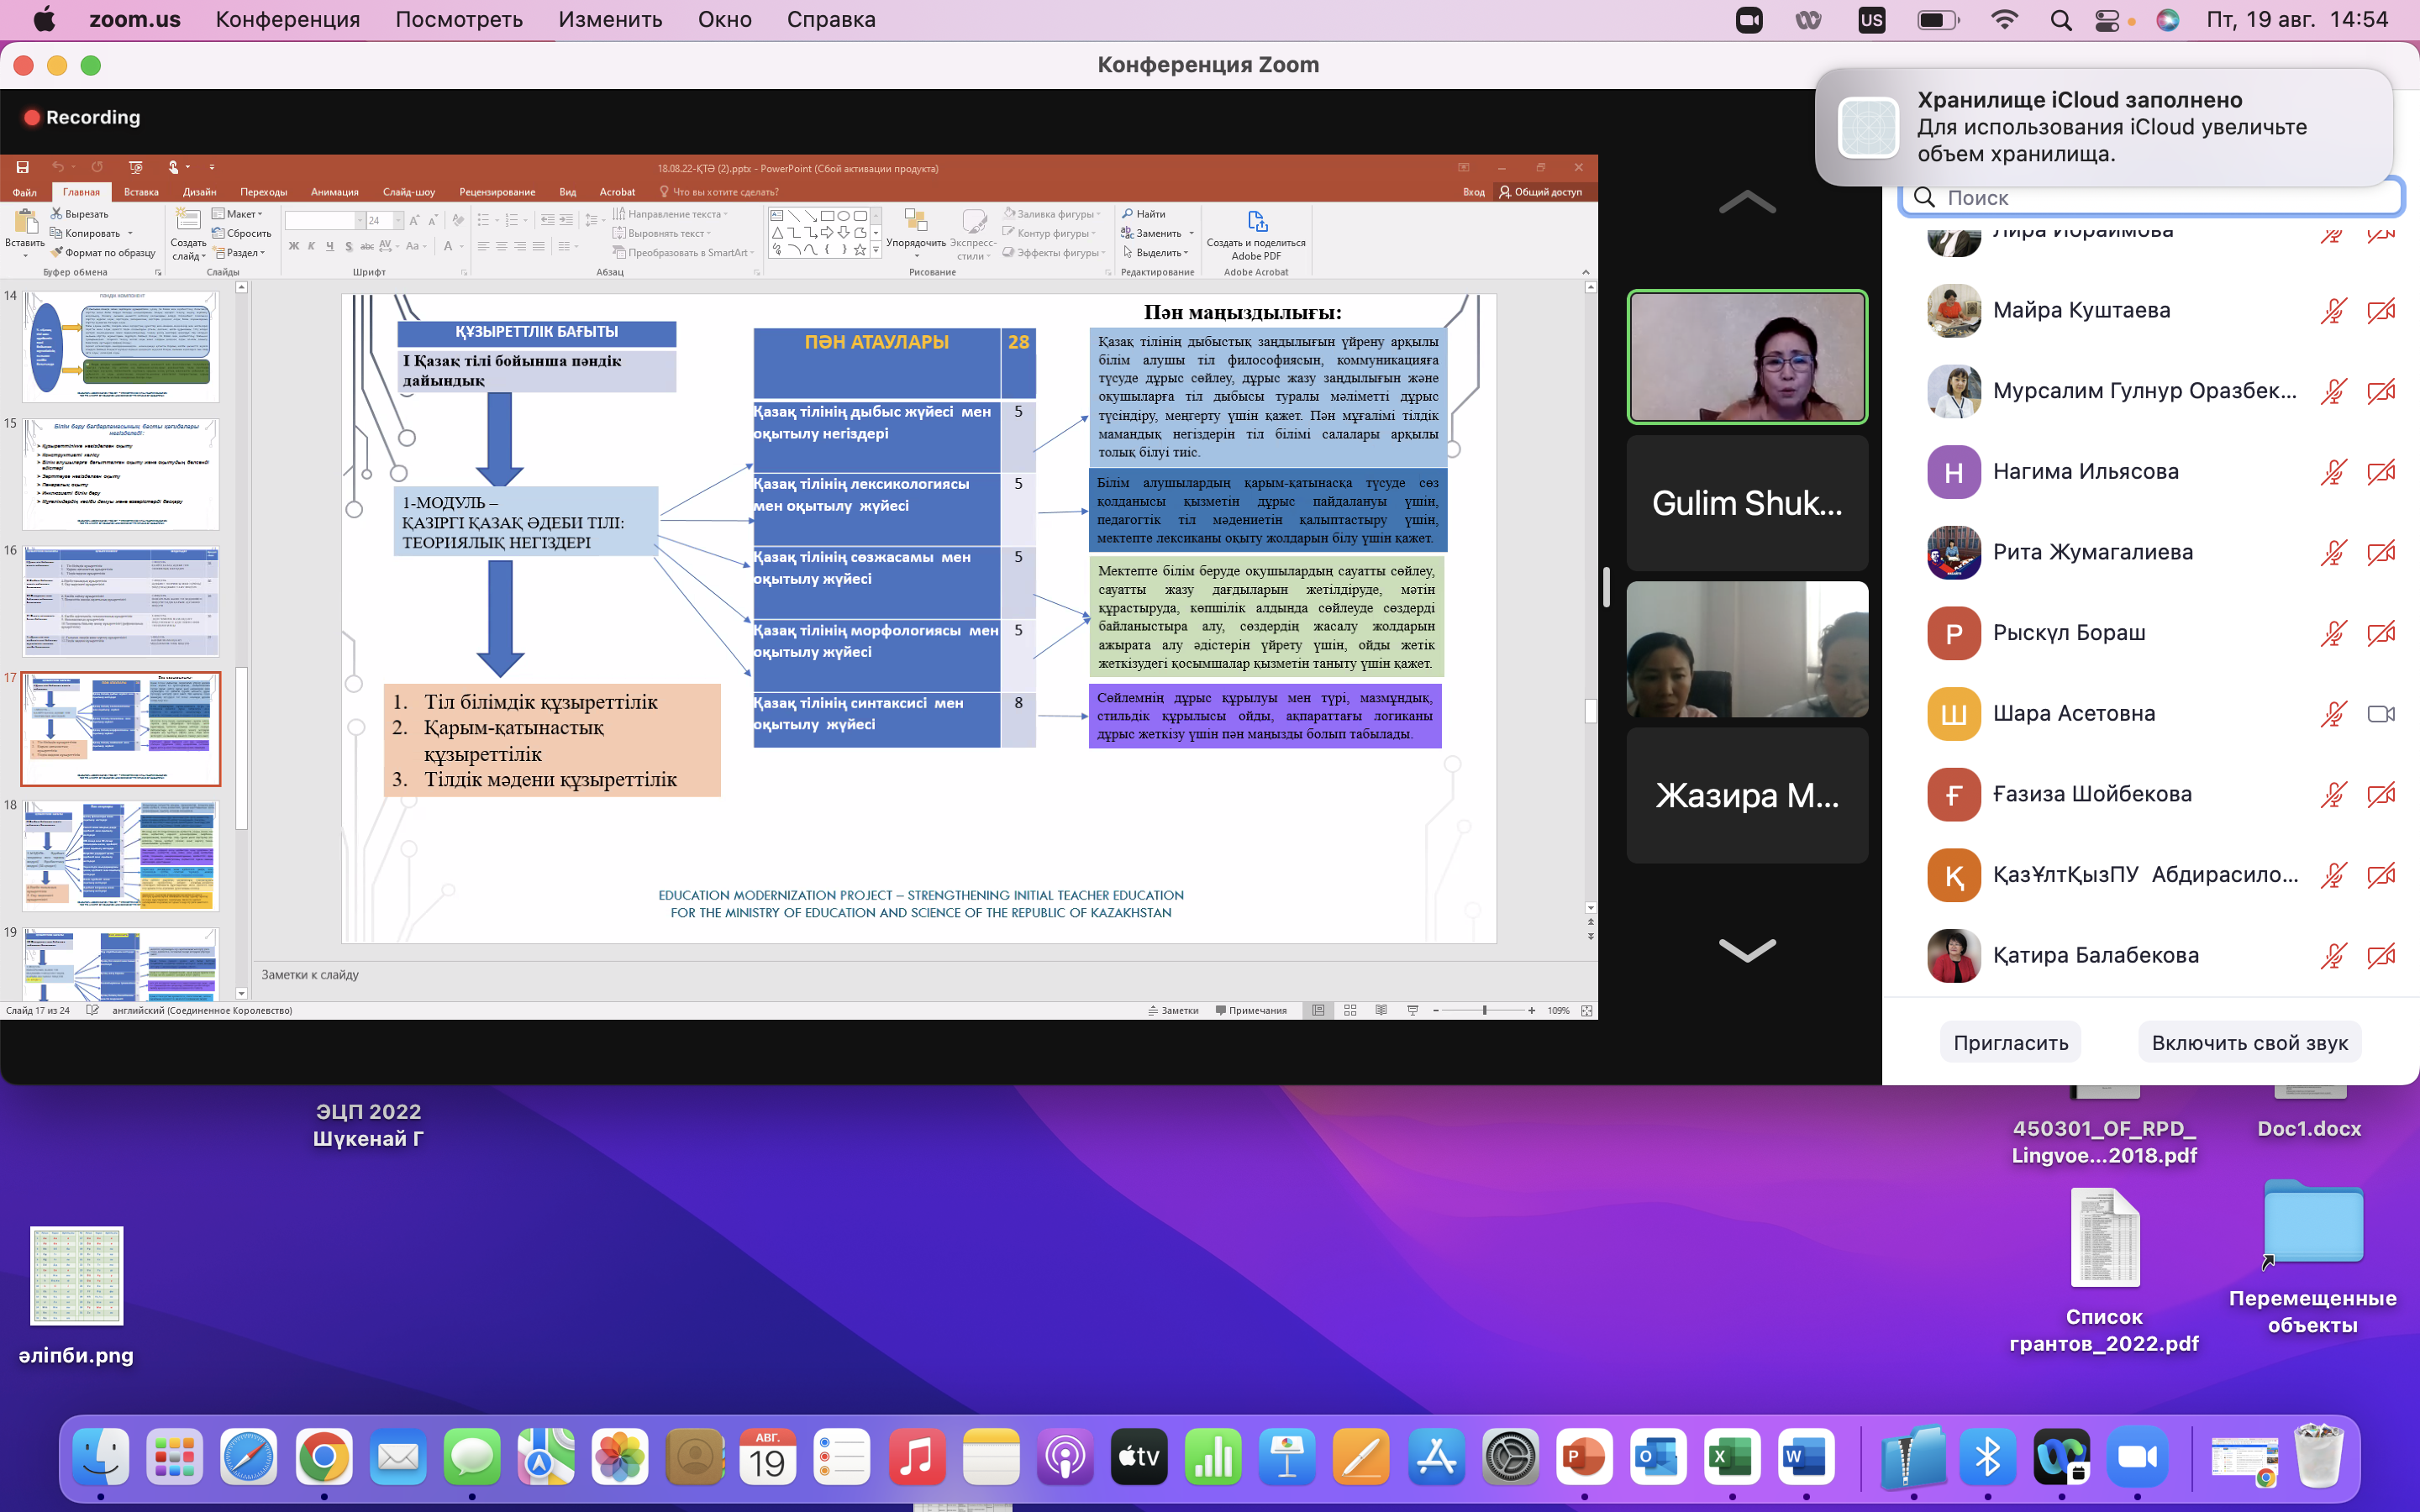The height and width of the screenshot is (1512, 2420).
Task: Open PowerPoint from the Dock
Action: pyautogui.click(x=1584, y=1457)
